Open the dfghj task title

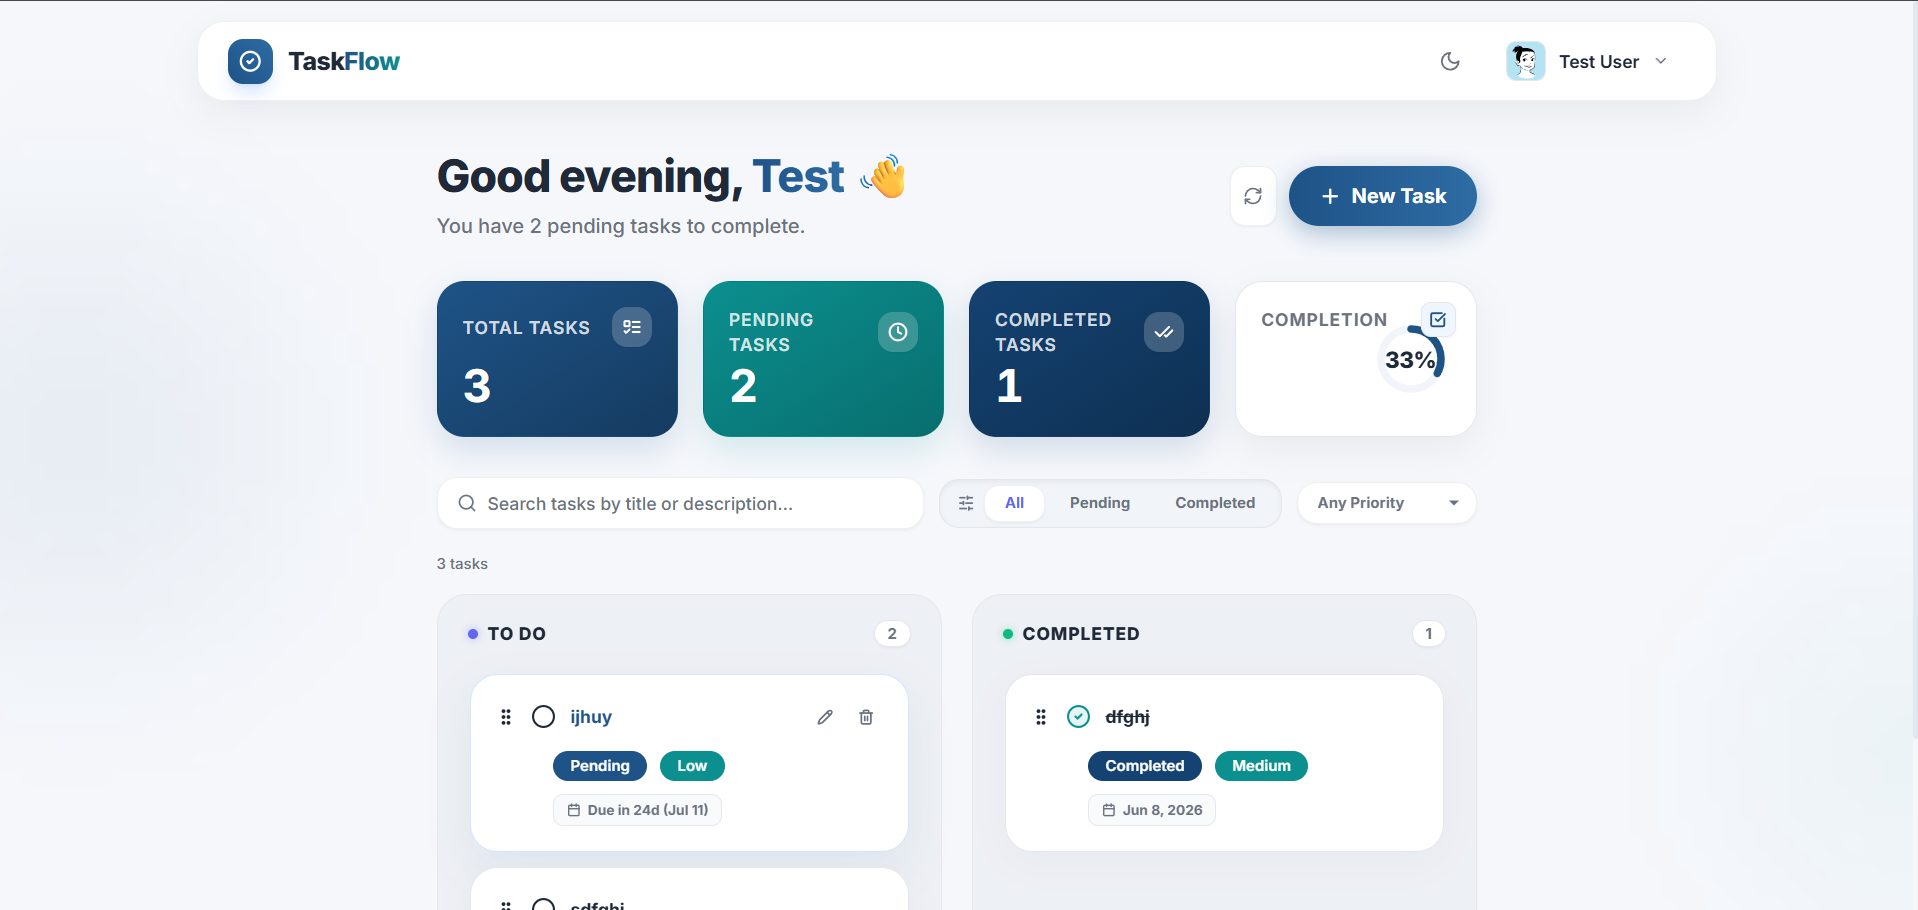(x=1127, y=717)
